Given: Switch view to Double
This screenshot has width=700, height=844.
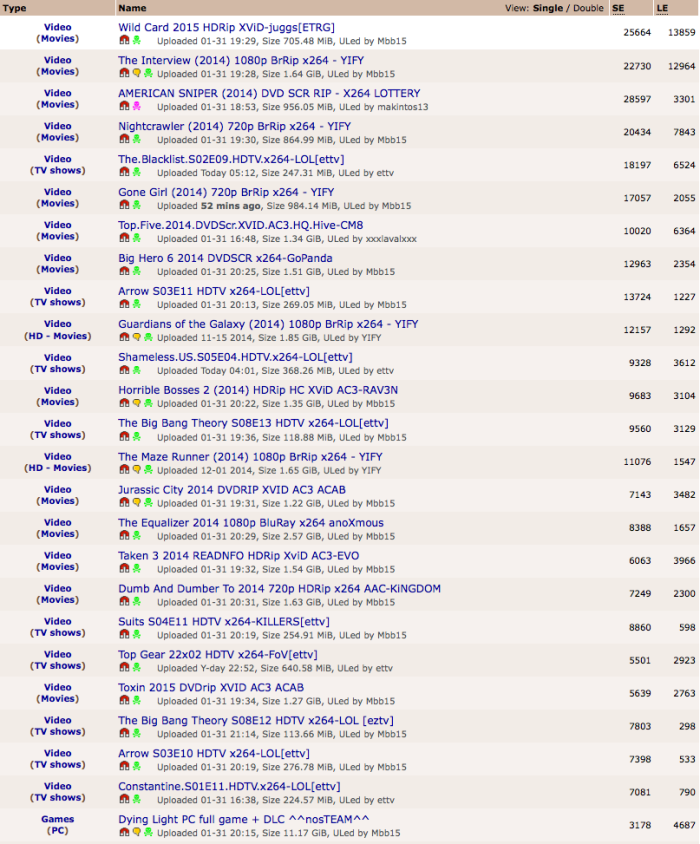Looking at the screenshot, I should 588,8.
